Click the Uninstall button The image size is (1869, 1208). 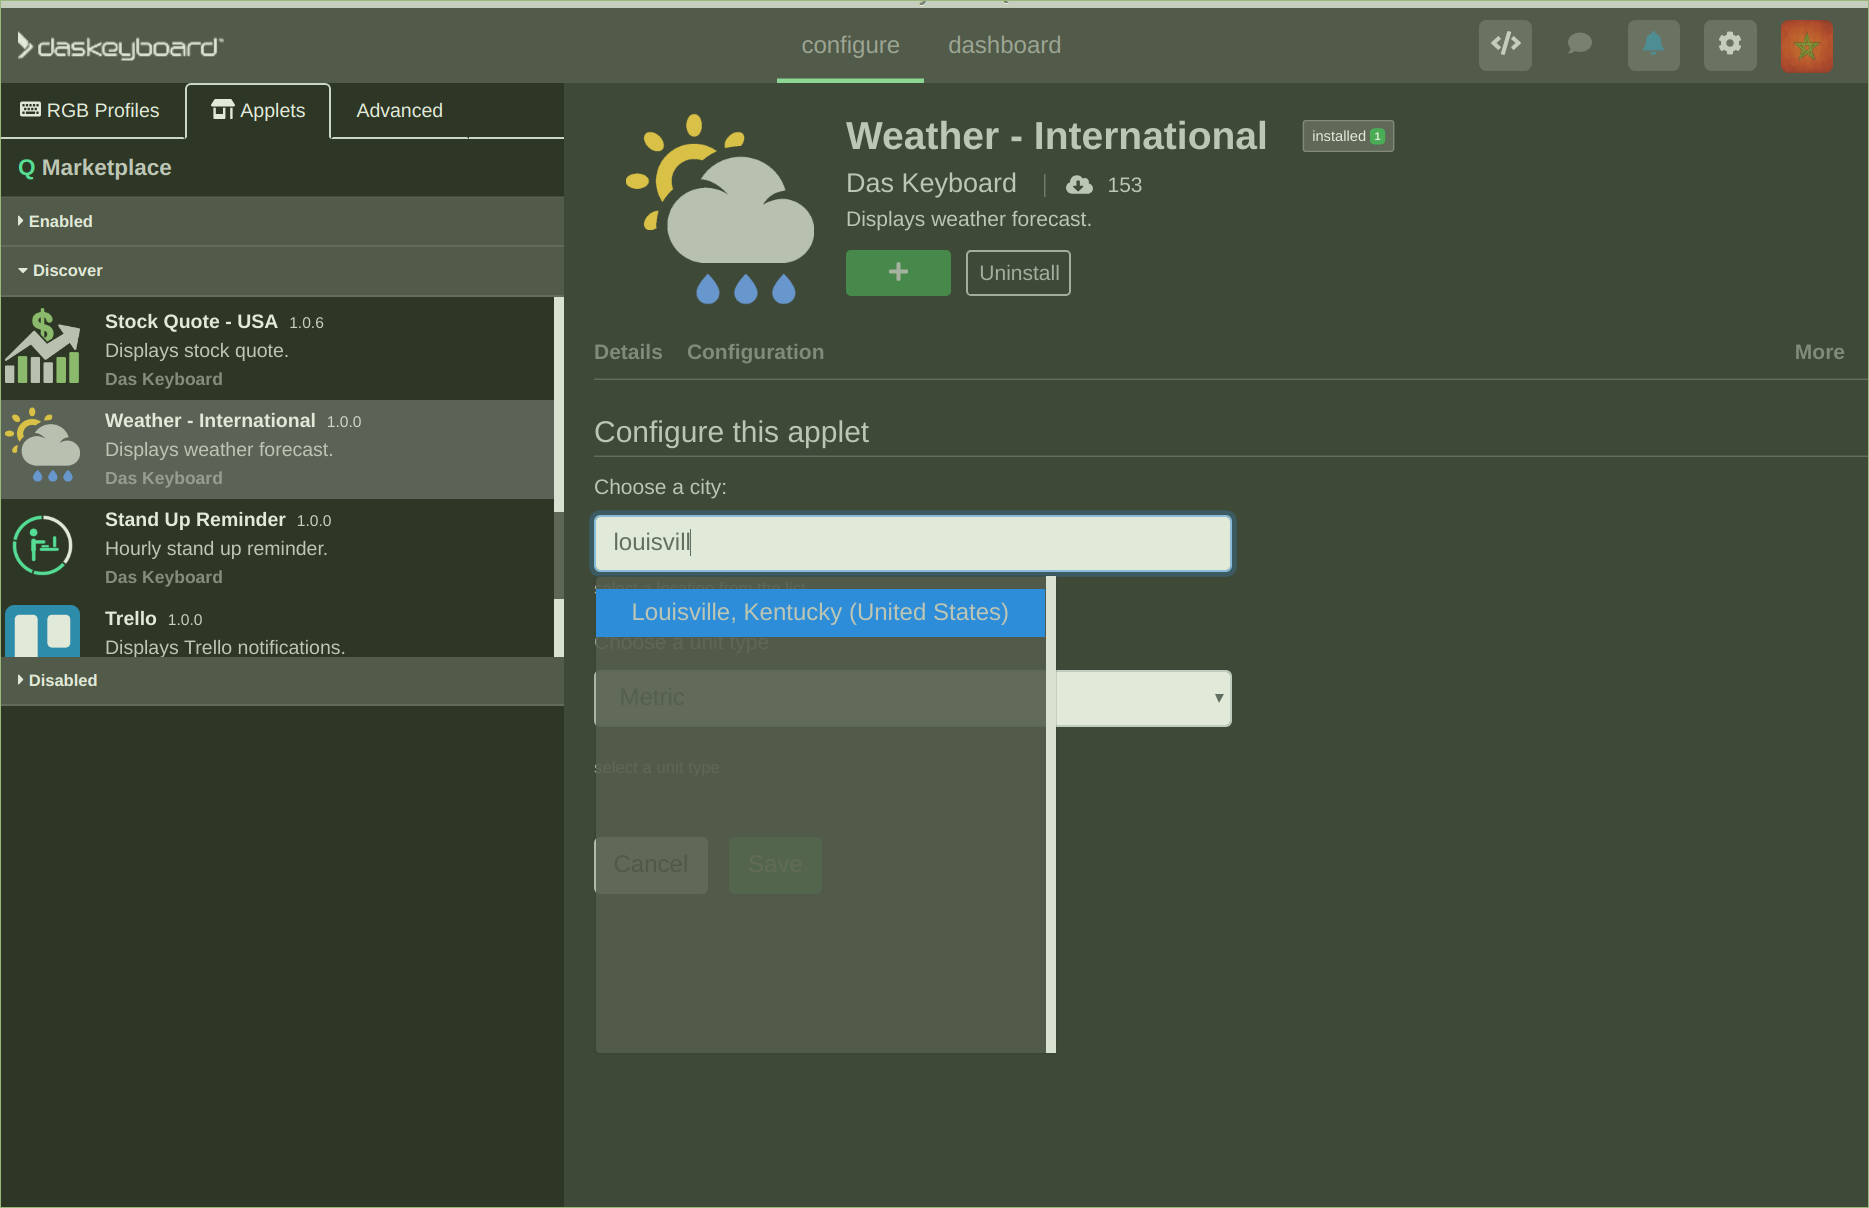pos(1017,272)
